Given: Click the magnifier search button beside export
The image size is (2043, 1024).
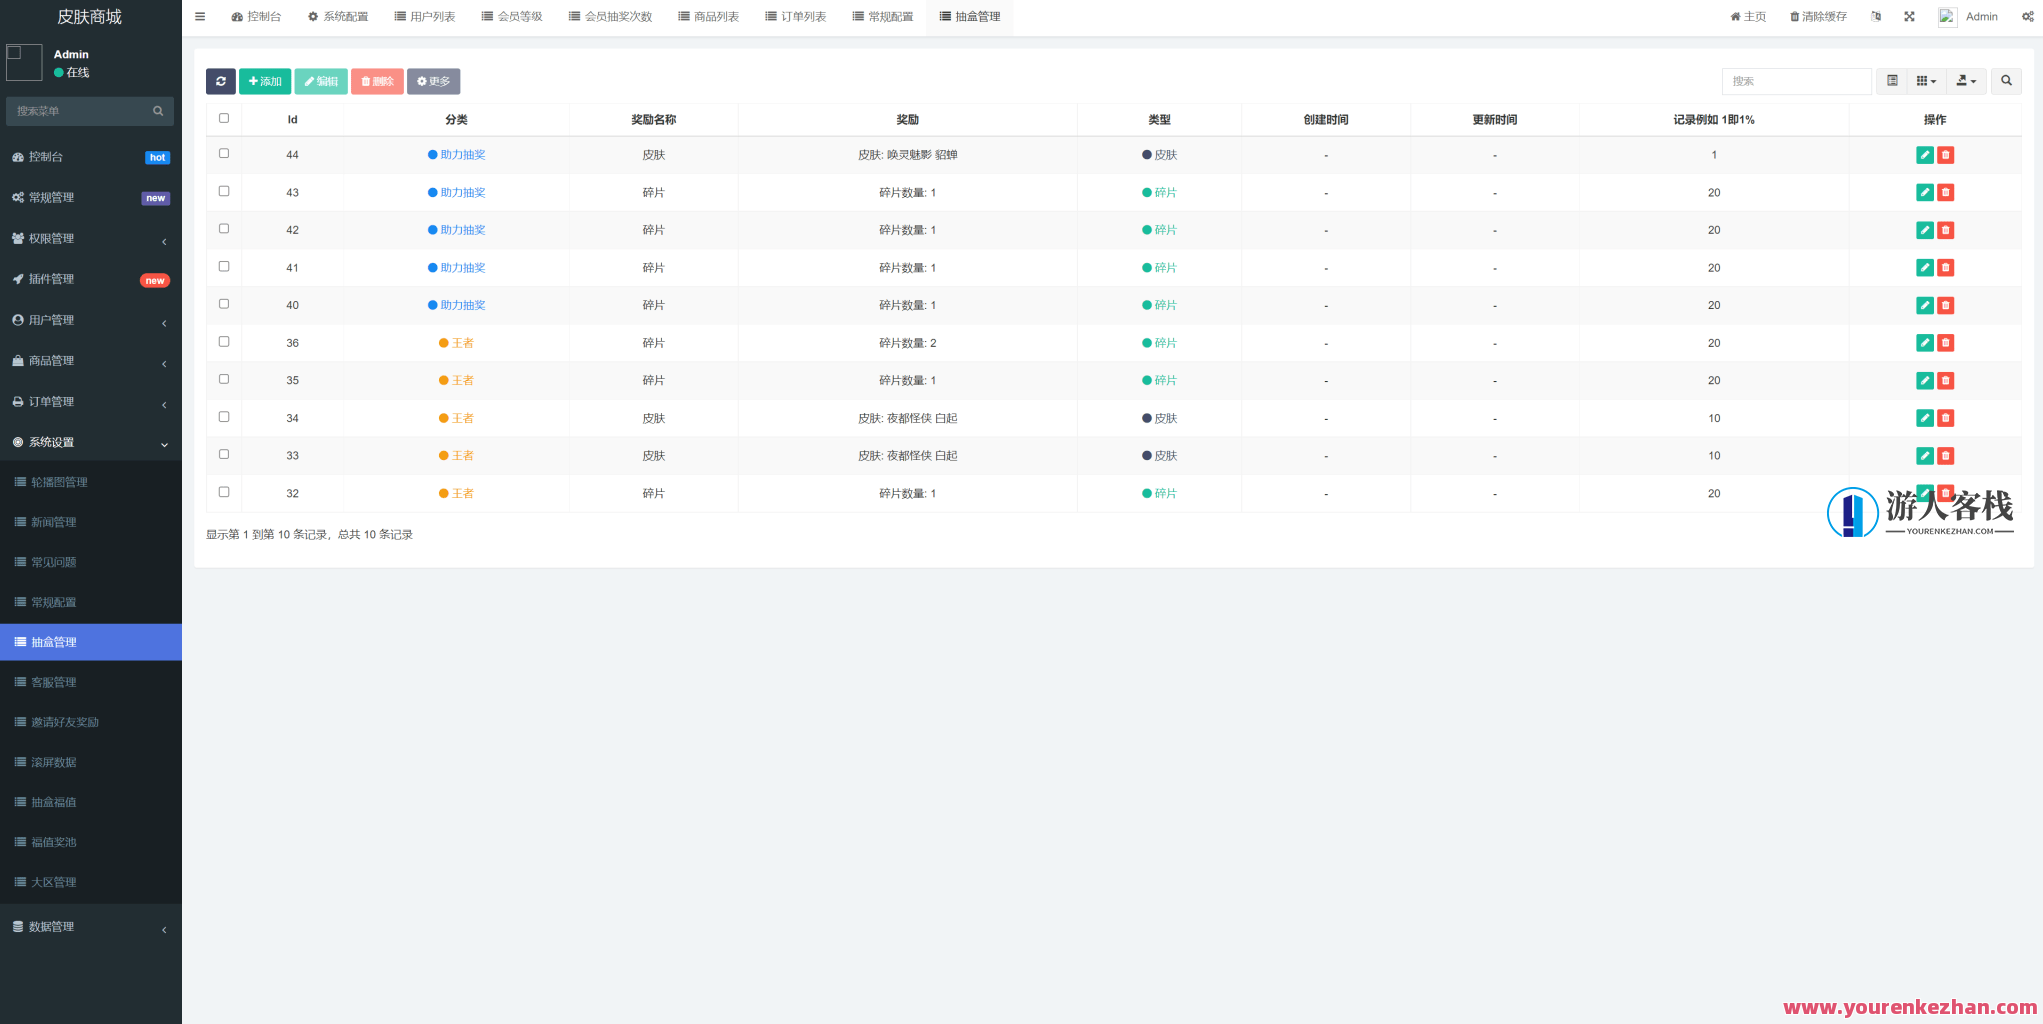Looking at the screenshot, I should pyautogui.click(x=2006, y=81).
